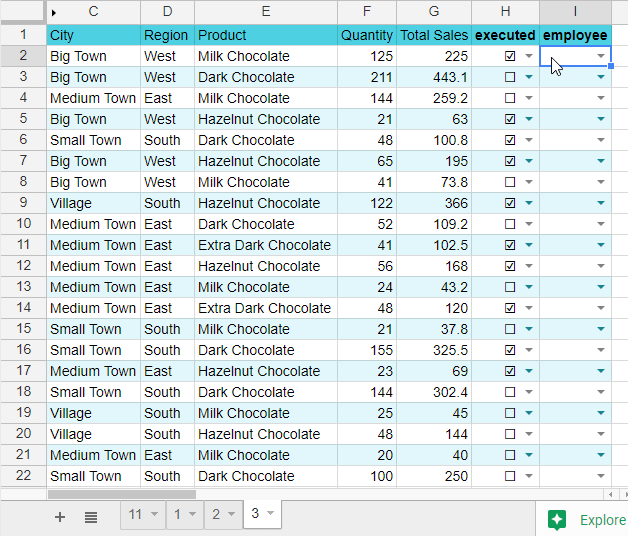Click the select-all corner box above row 1
The image size is (628, 536).
tap(22, 12)
